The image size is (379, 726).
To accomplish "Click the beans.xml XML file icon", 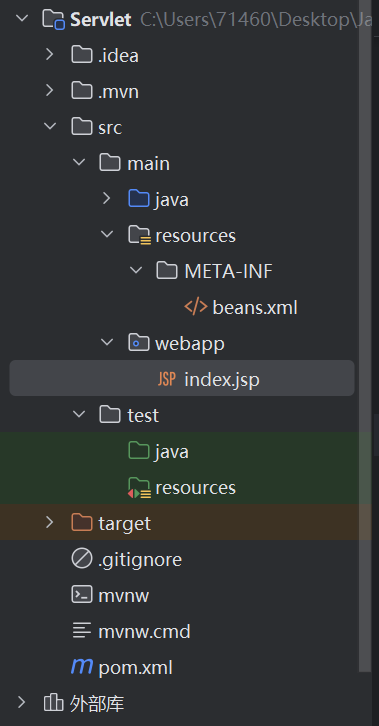I will (x=196, y=307).
